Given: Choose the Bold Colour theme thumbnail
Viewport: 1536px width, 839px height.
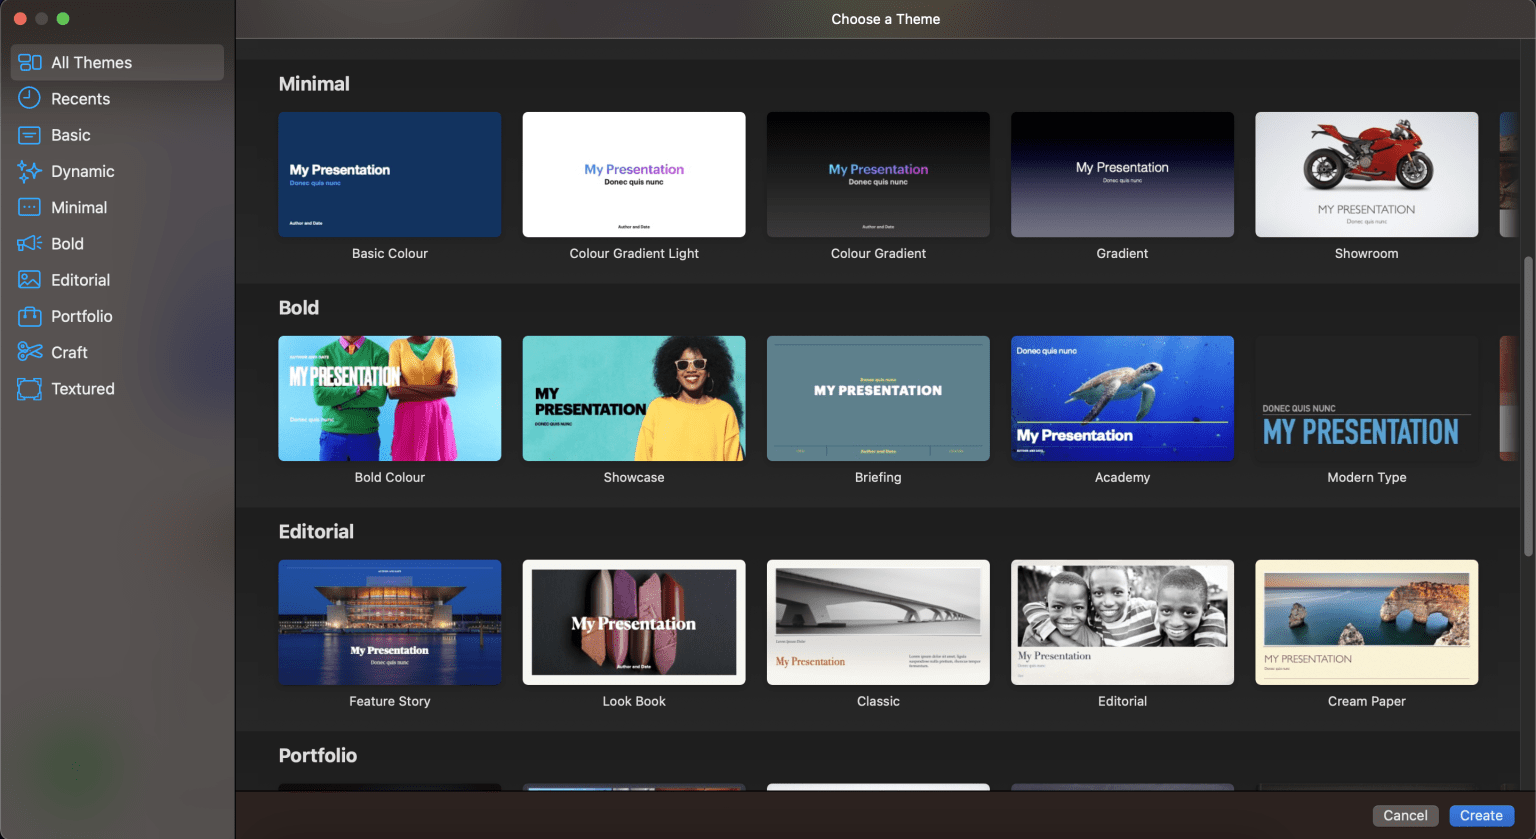Looking at the screenshot, I should coord(389,398).
